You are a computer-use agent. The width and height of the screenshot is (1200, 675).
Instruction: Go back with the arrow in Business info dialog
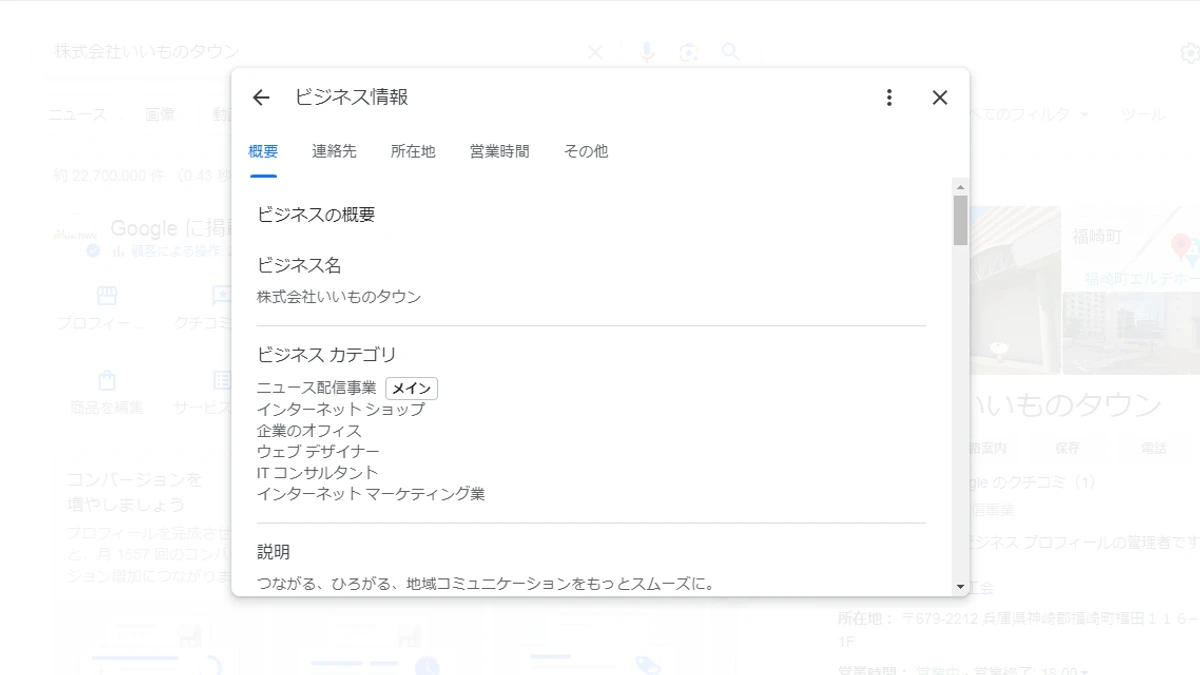261,97
